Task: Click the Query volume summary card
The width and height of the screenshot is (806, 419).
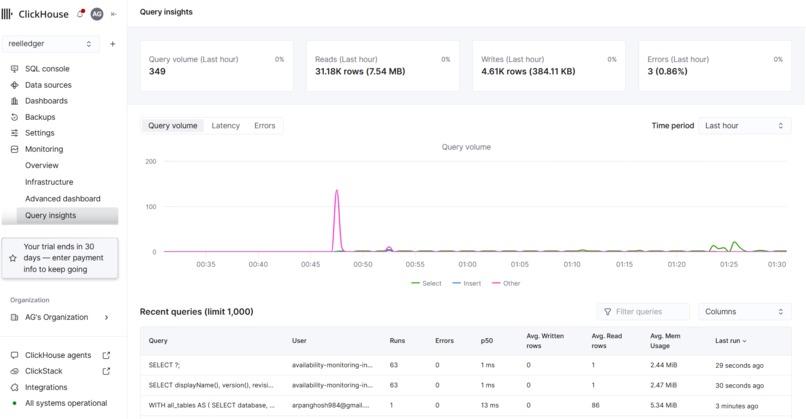Action: click(x=216, y=66)
